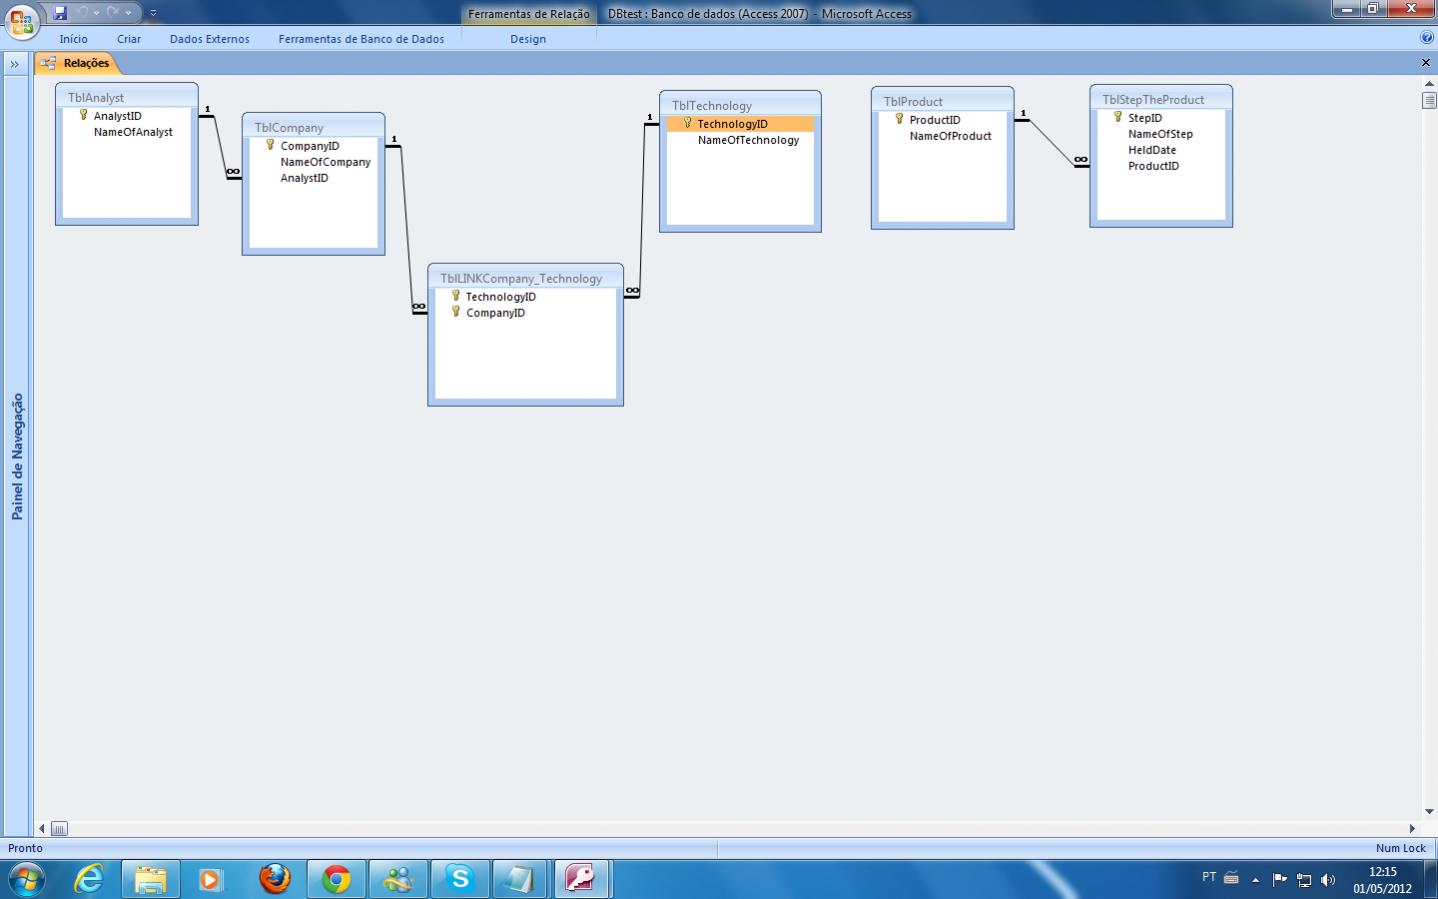Click vertical scrollbar down arrow

[1429, 812]
